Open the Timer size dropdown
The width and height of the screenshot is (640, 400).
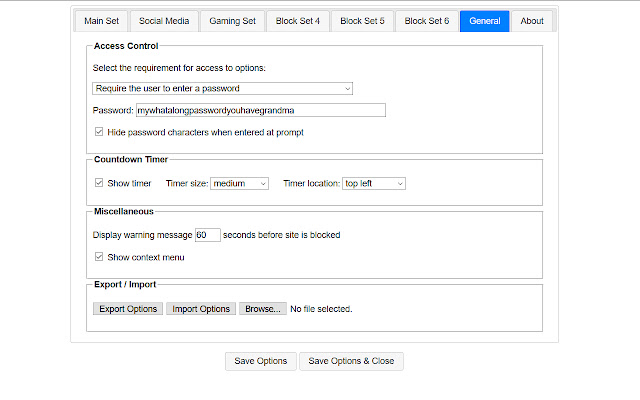[239, 183]
